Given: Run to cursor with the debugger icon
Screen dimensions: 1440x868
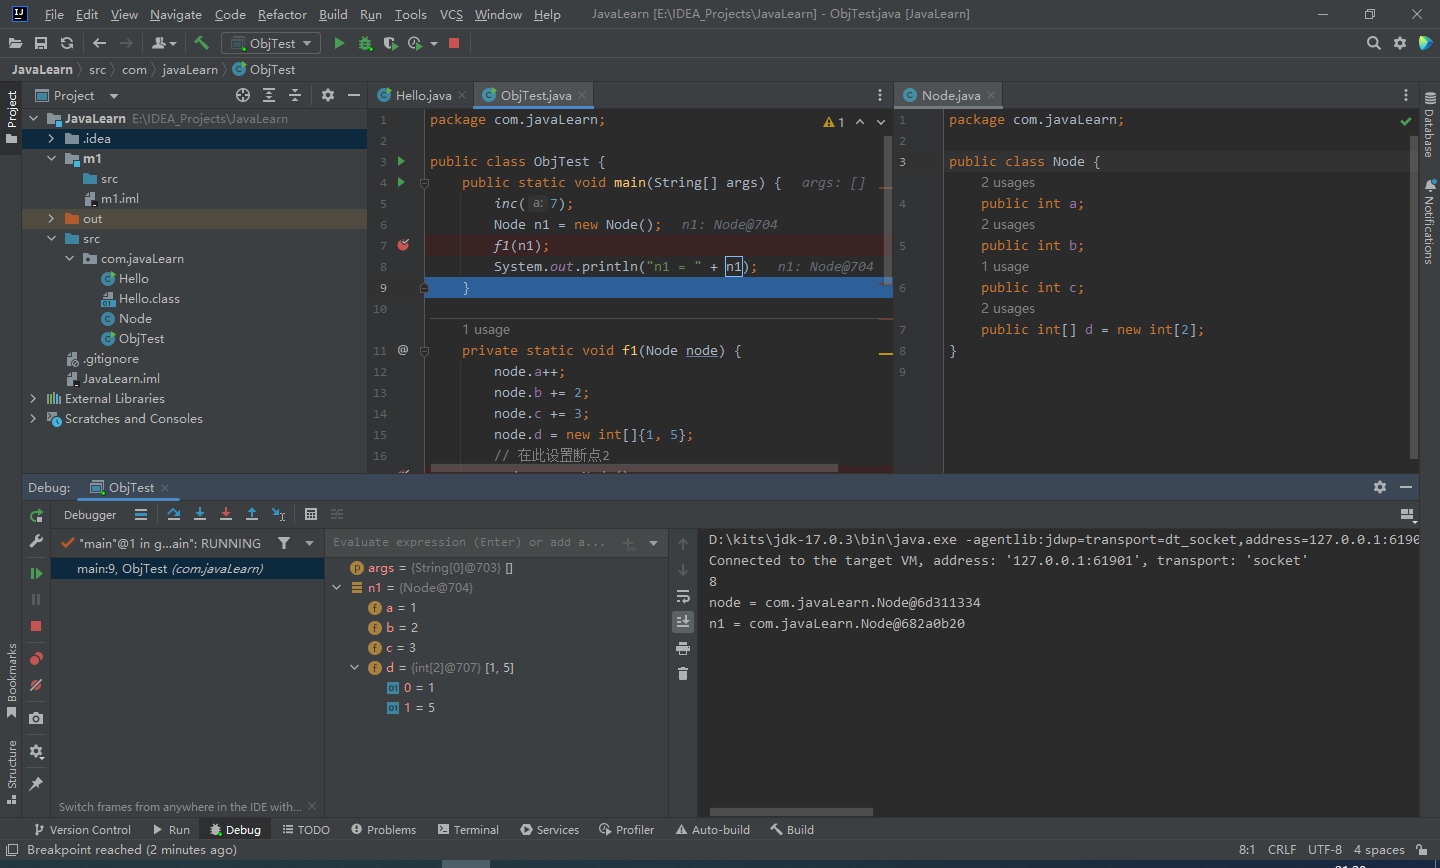Looking at the screenshot, I should (x=279, y=514).
